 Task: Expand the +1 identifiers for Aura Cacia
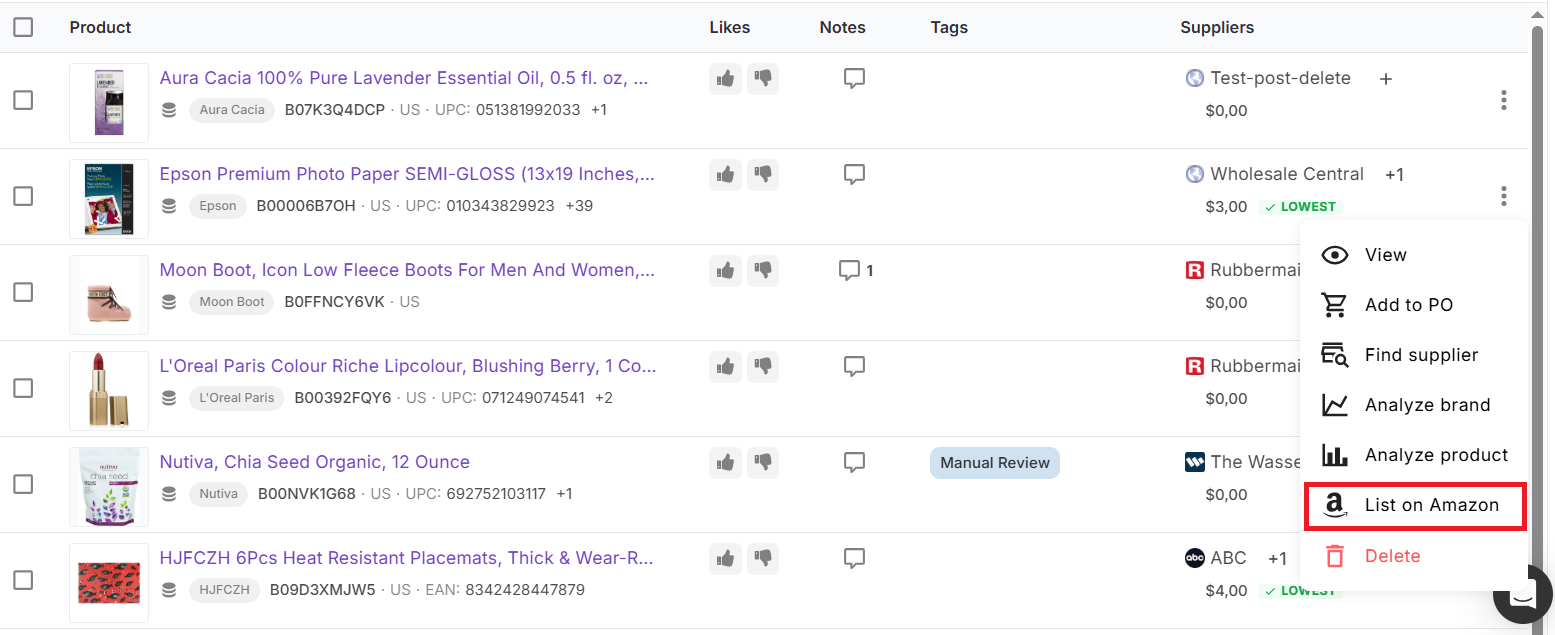point(599,110)
